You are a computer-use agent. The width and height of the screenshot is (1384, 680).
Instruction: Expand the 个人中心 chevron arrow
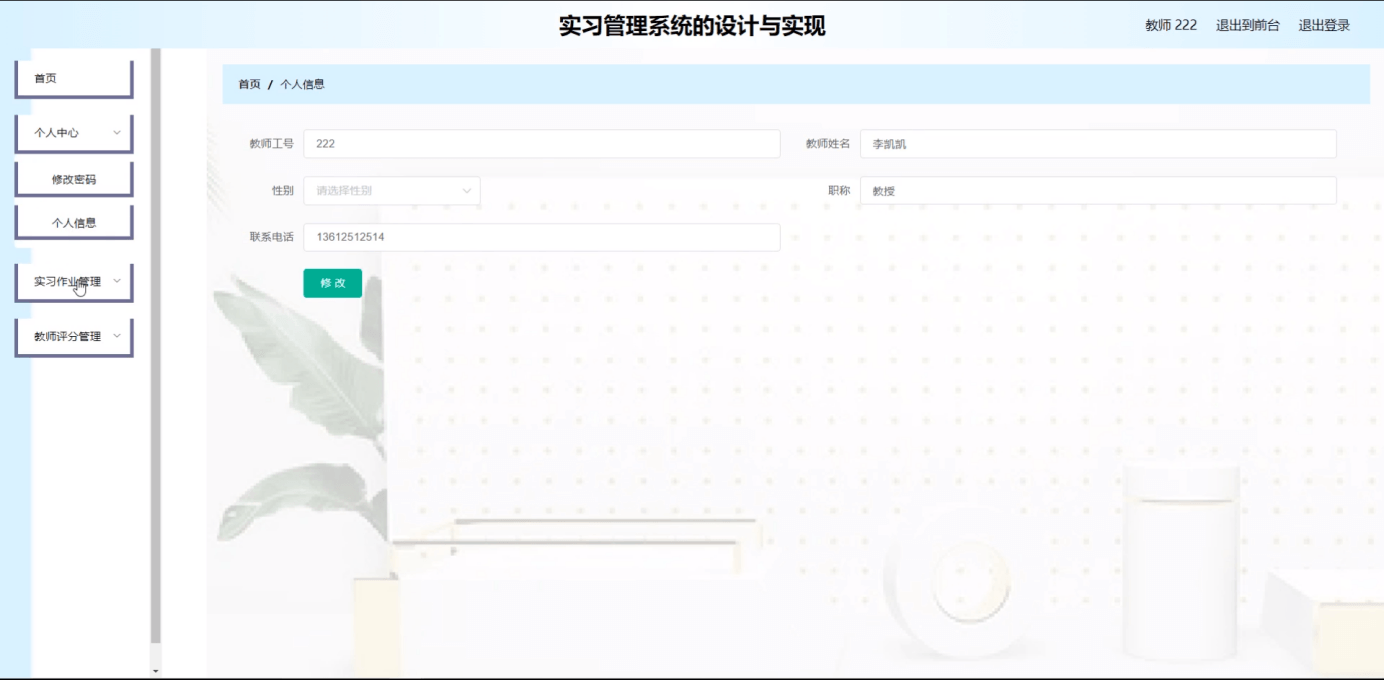pos(117,132)
